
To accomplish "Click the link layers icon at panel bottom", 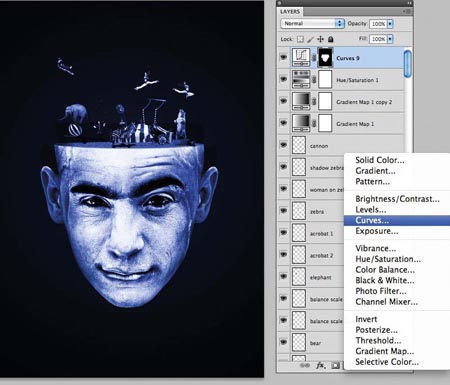I will (x=304, y=366).
